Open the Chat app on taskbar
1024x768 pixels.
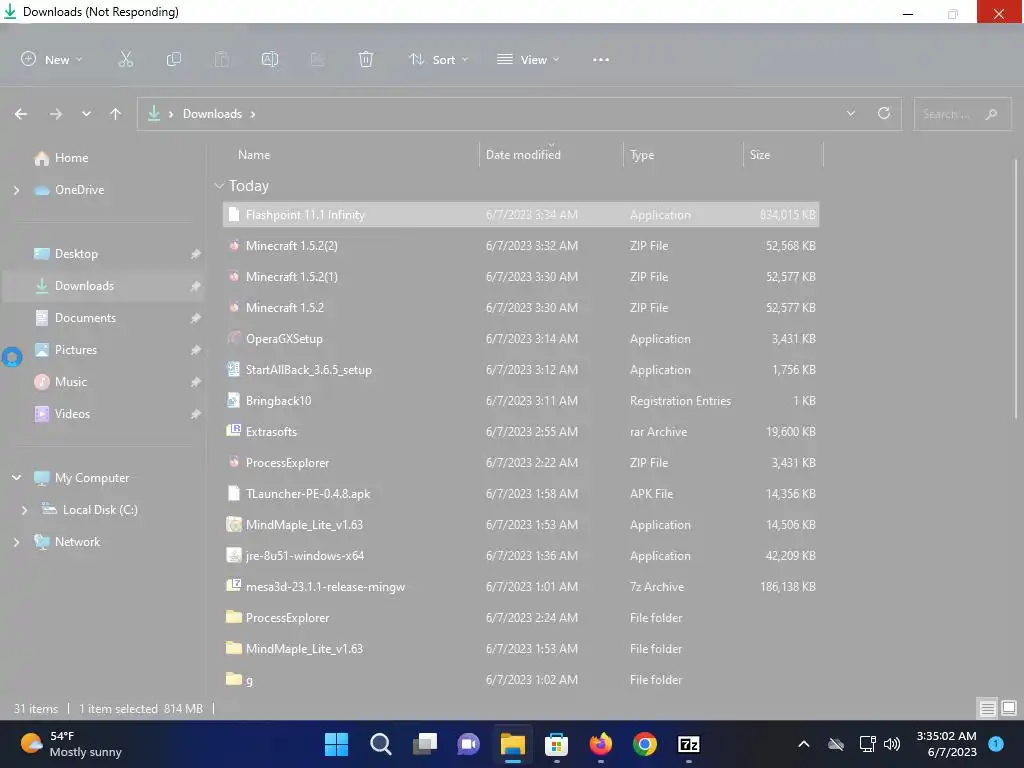468,744
